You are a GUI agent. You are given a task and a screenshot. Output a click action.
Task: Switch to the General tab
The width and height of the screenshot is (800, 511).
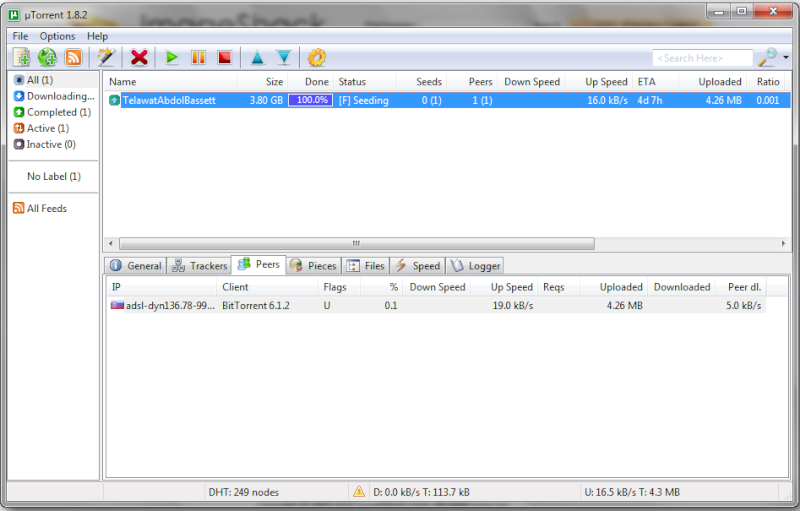136,266
